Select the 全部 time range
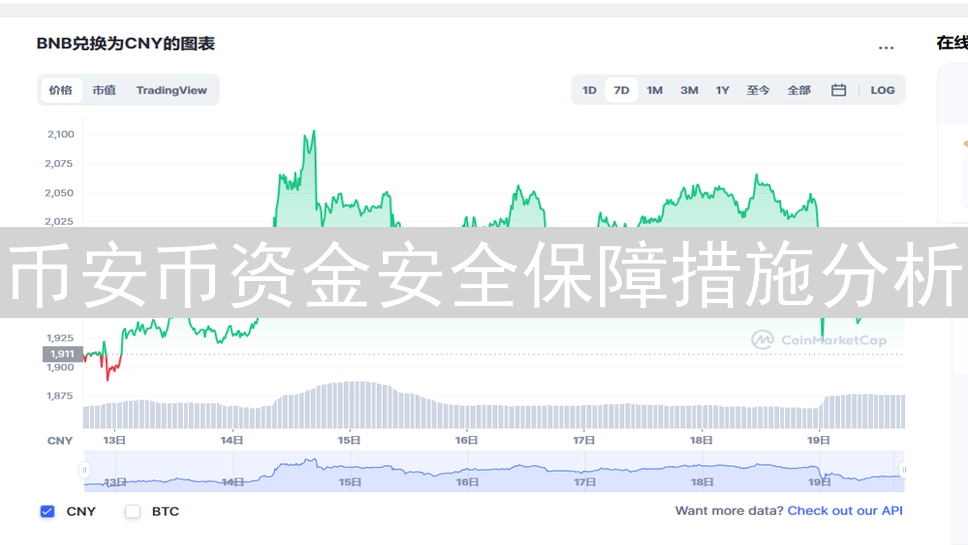 (799, 91)
